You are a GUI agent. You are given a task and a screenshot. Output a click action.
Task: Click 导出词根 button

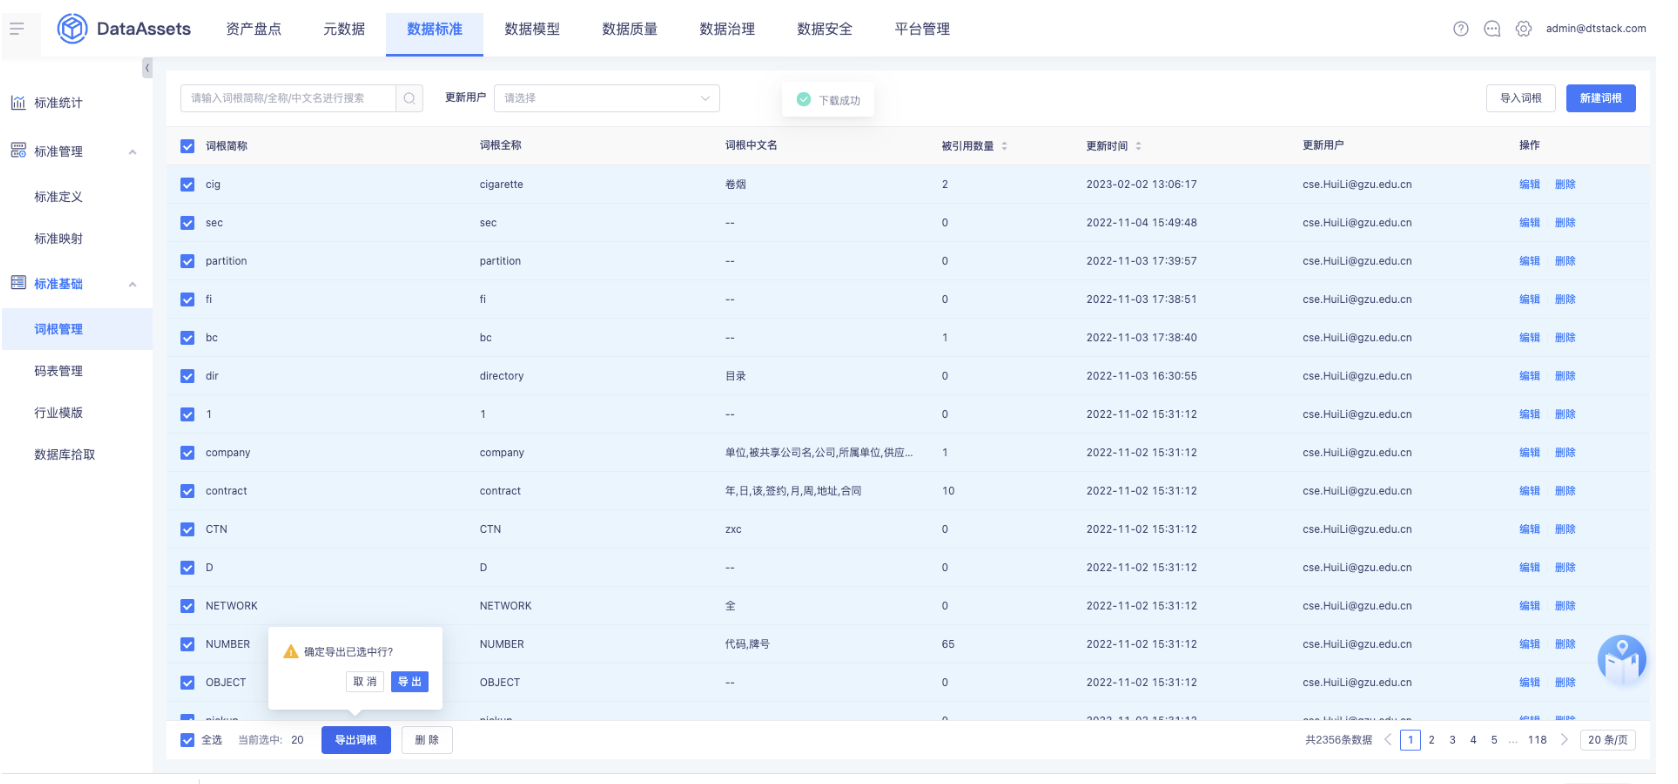356,740
